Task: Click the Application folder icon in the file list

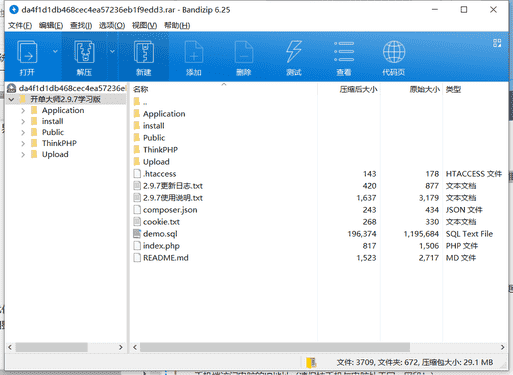Action: point(137,114)
